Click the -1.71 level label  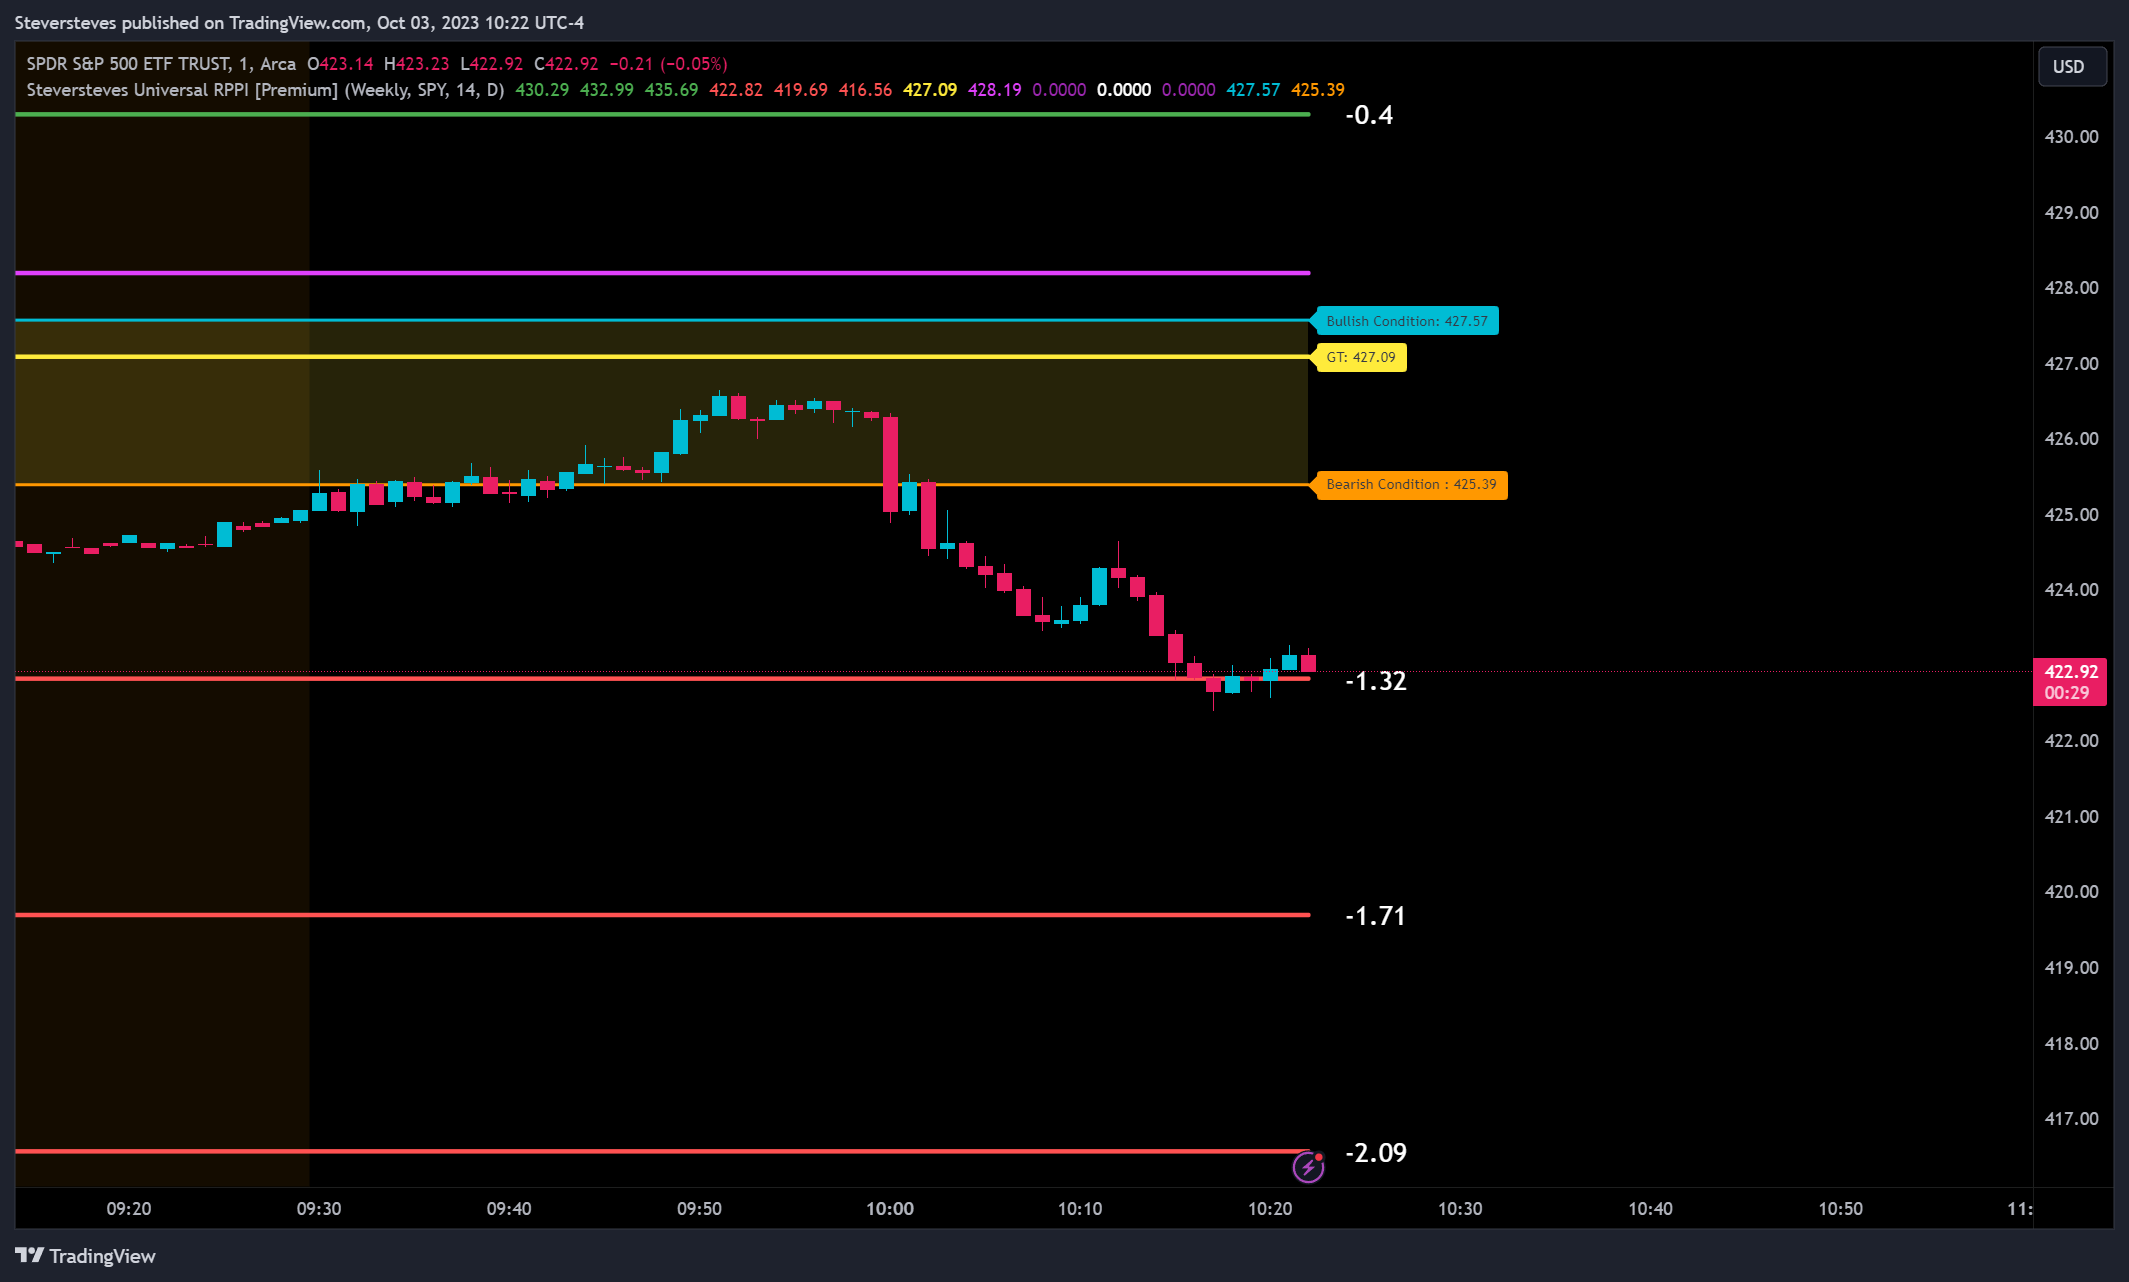(x=1375, y=916)
